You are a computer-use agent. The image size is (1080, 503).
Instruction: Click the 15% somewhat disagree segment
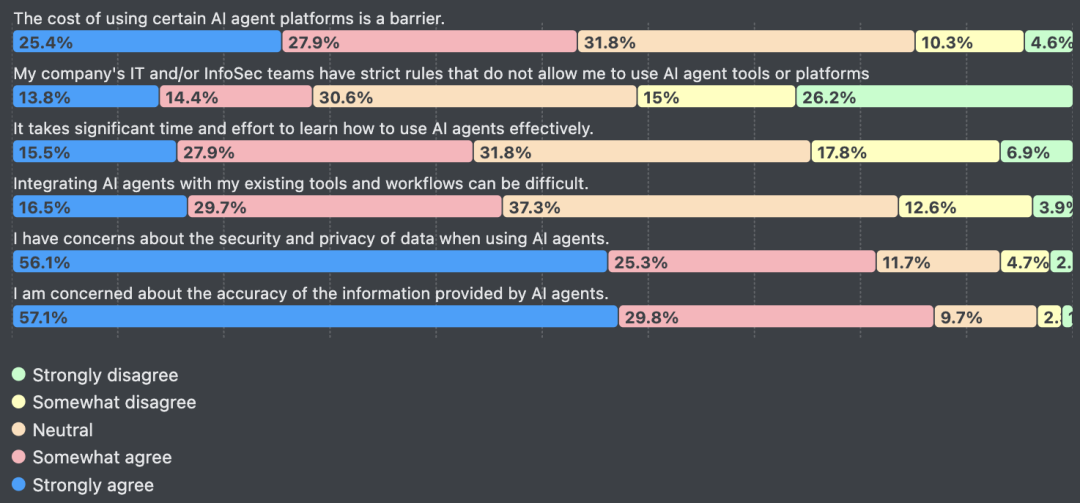pos(716,97)
